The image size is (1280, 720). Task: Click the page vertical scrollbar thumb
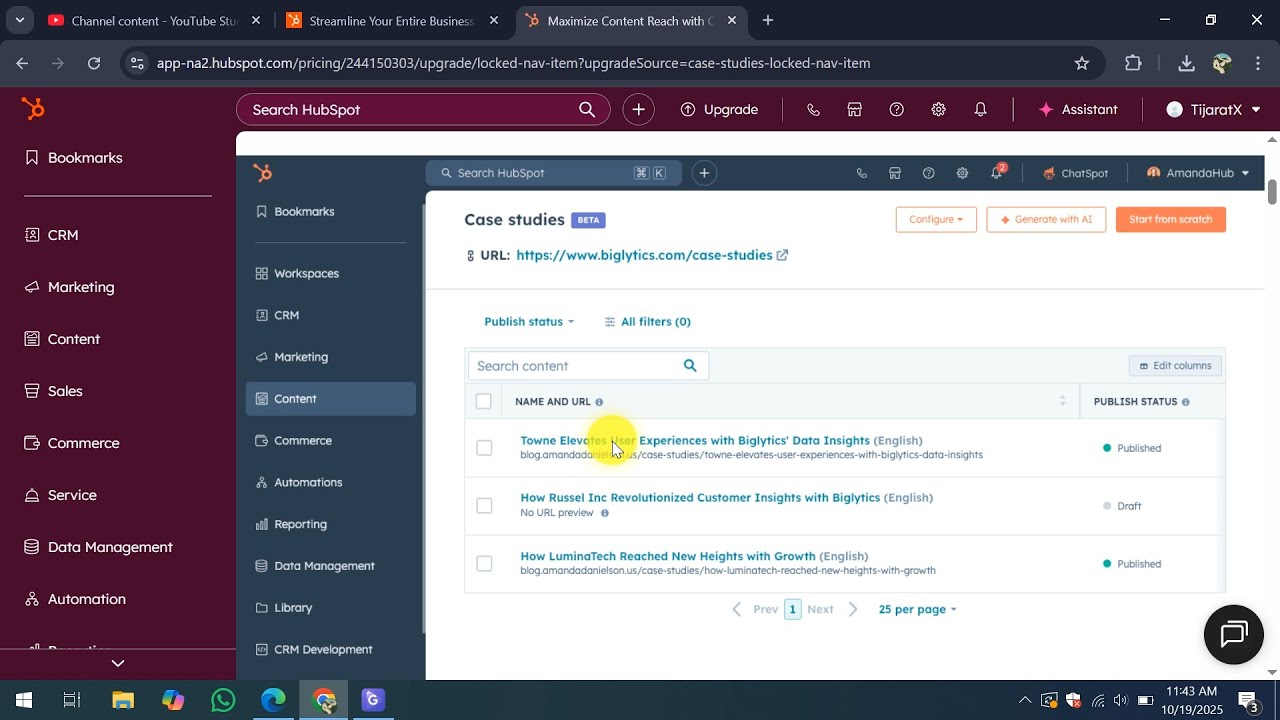pos(1272,192)
